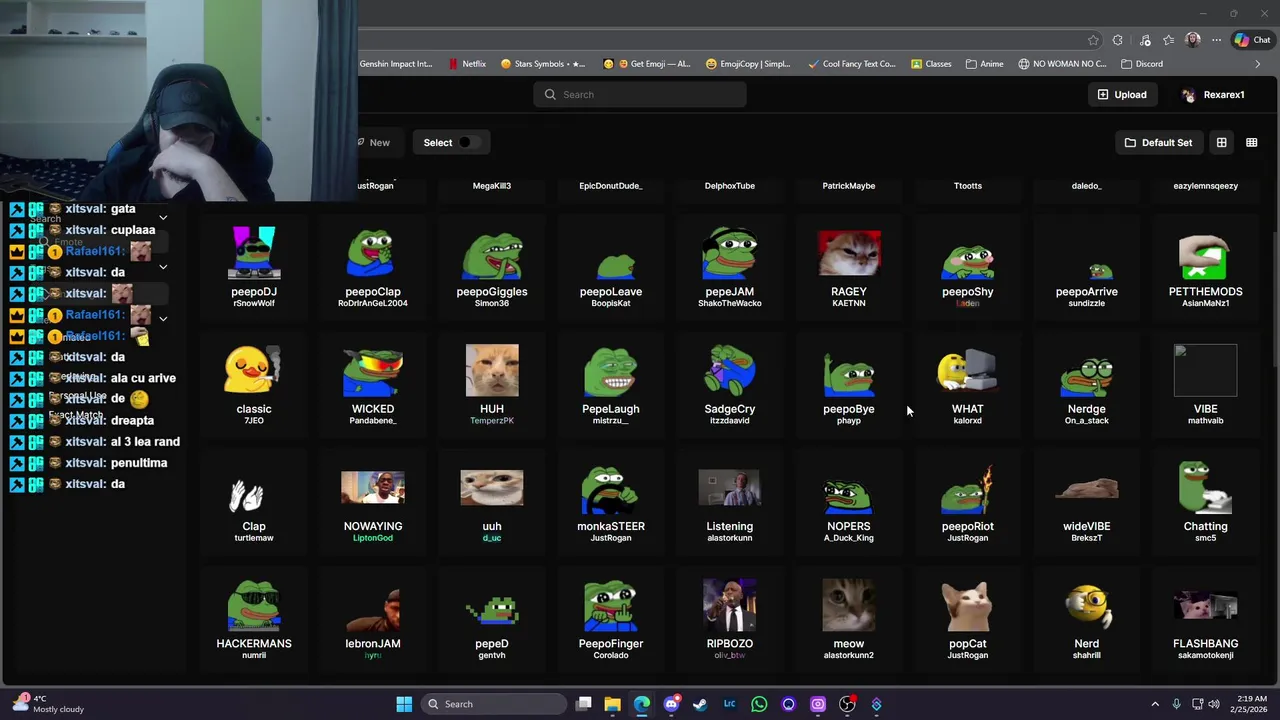Open the Classes bookmark

(931, 64)
